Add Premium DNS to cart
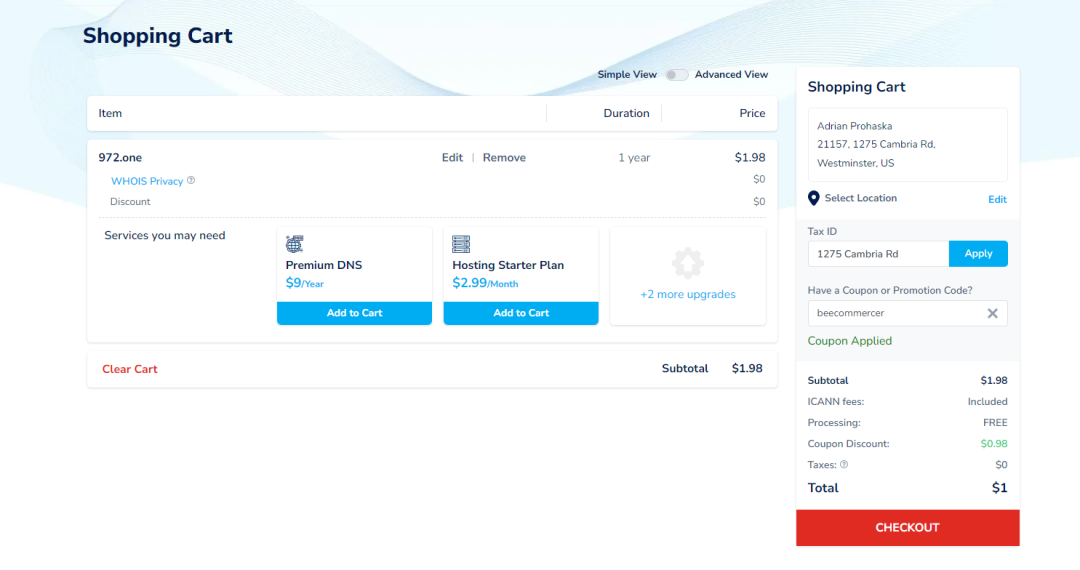The image size is (1080, 570). 354,313
